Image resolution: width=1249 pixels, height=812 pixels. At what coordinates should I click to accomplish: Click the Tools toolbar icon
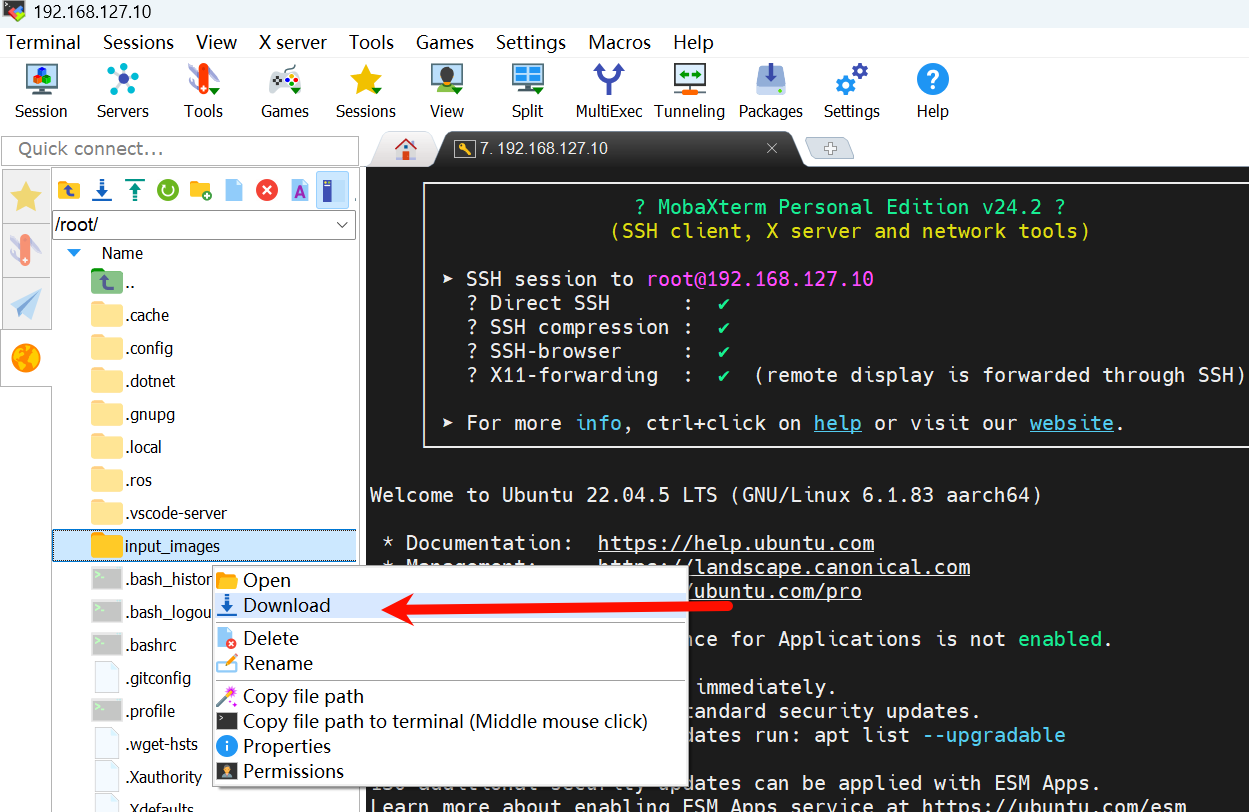click(x=203, y=91)
